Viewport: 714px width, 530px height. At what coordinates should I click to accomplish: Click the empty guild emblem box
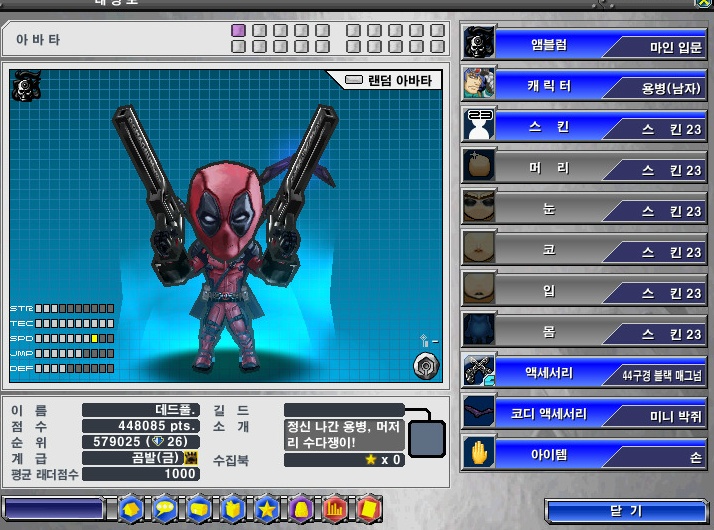pyautogui.click(x=427, y=439)
